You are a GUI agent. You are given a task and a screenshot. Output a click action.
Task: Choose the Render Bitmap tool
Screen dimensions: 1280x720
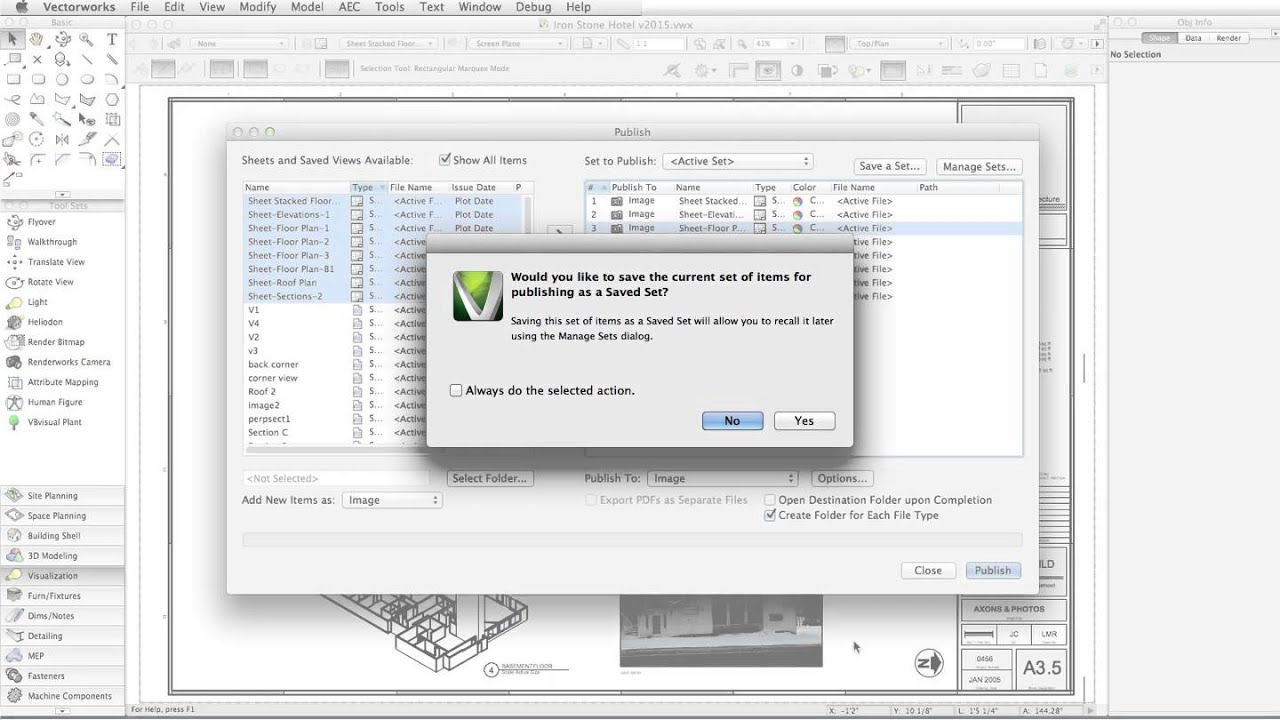click(56, 342)
